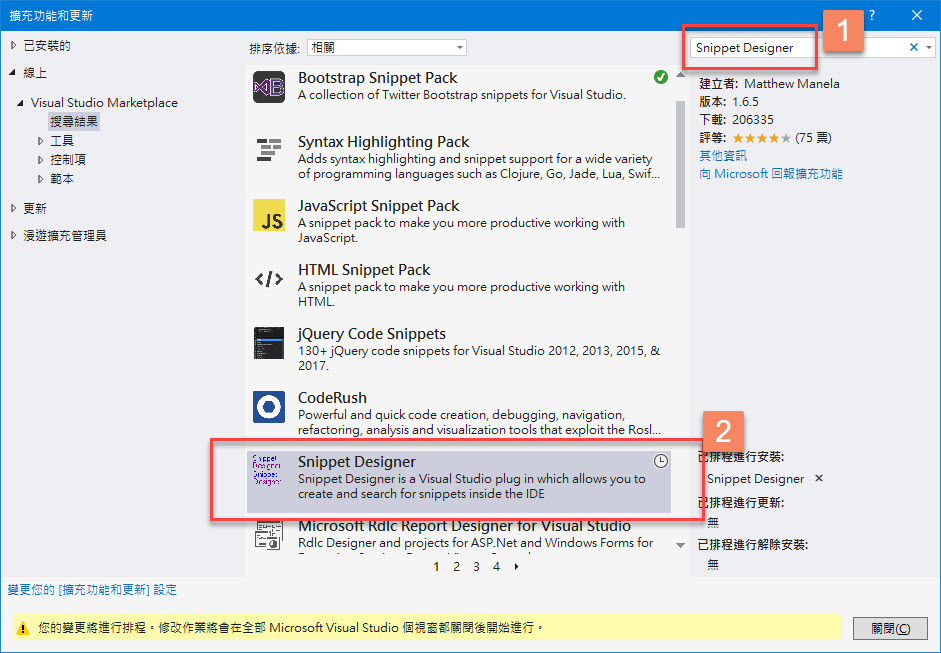
Task: Click the JavaScript Snippet Pack JS icon
Action: tap(269, 215)
